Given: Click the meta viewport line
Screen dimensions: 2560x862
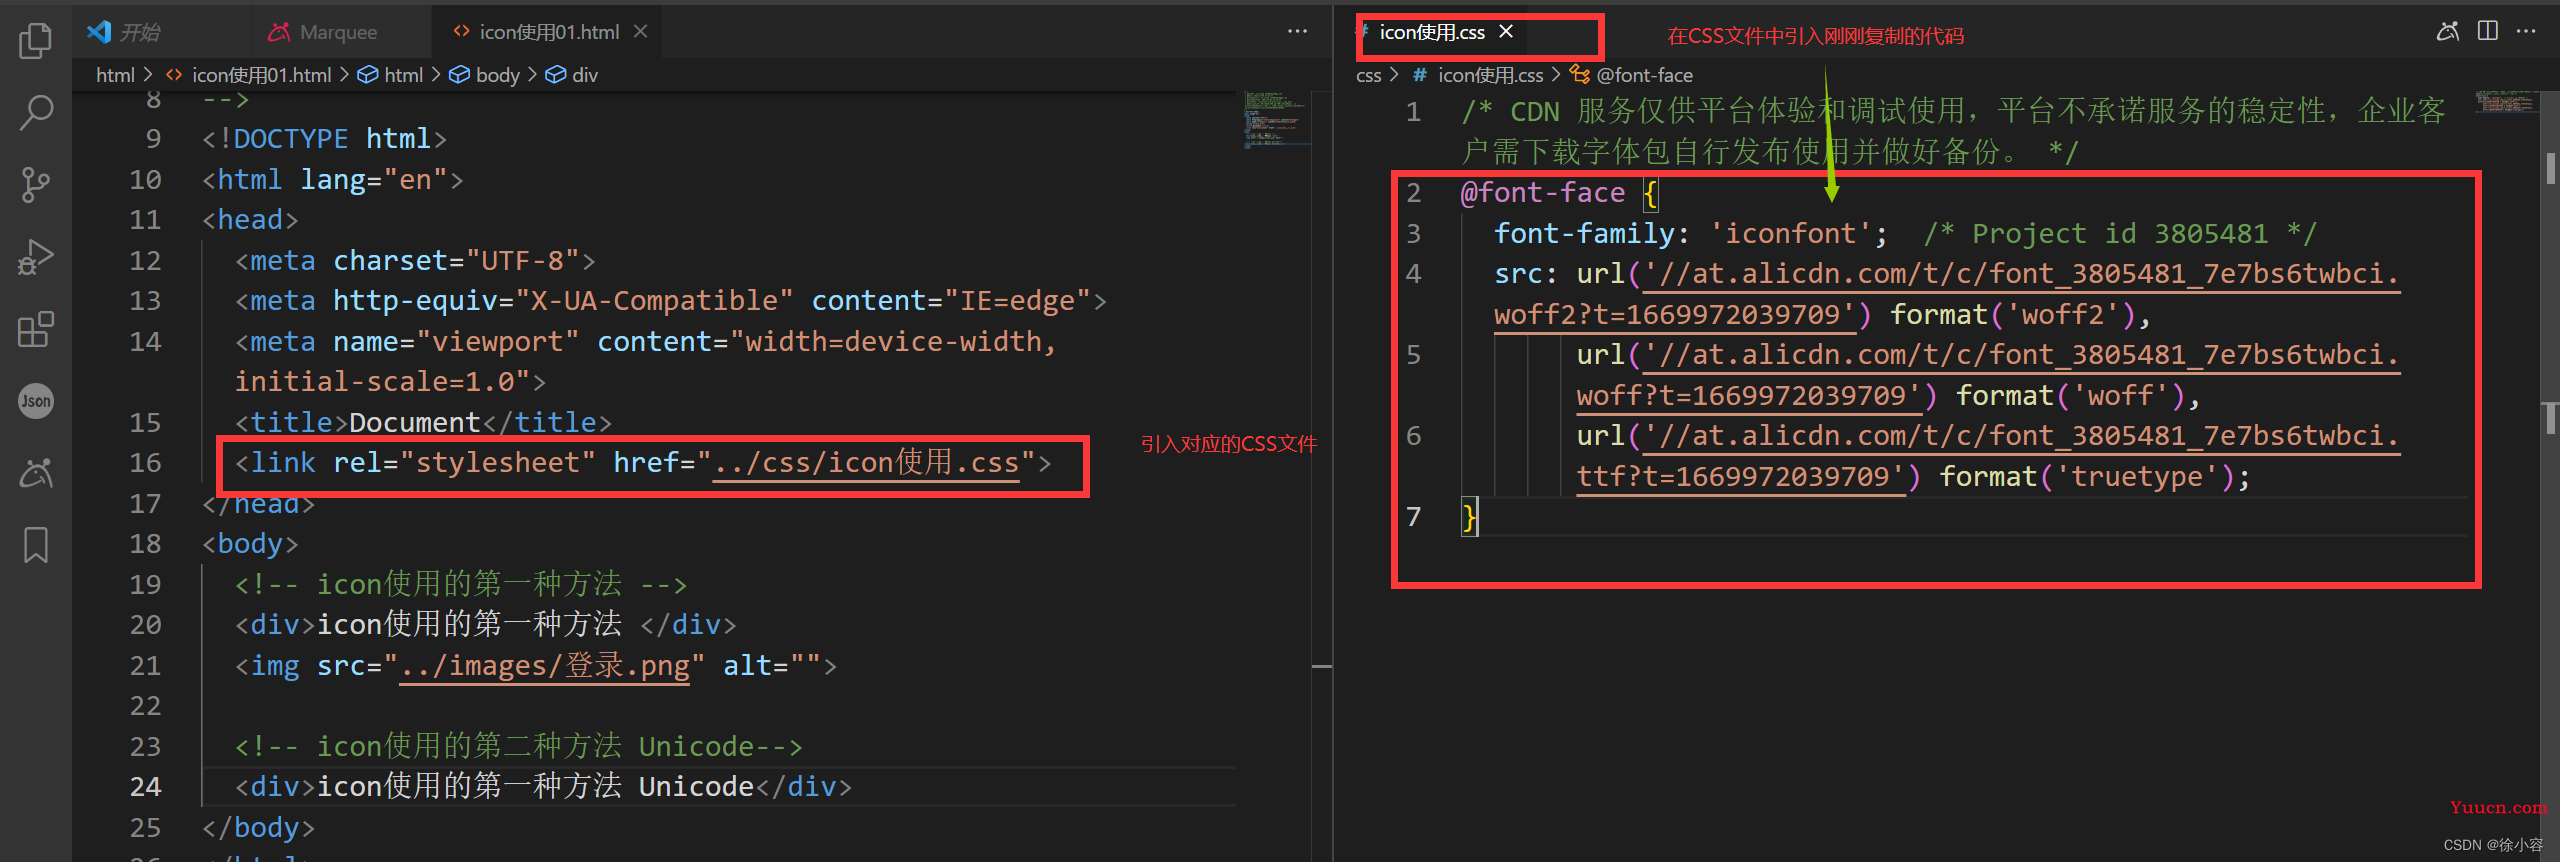Looking at the screenshot, I should point(645,362).
